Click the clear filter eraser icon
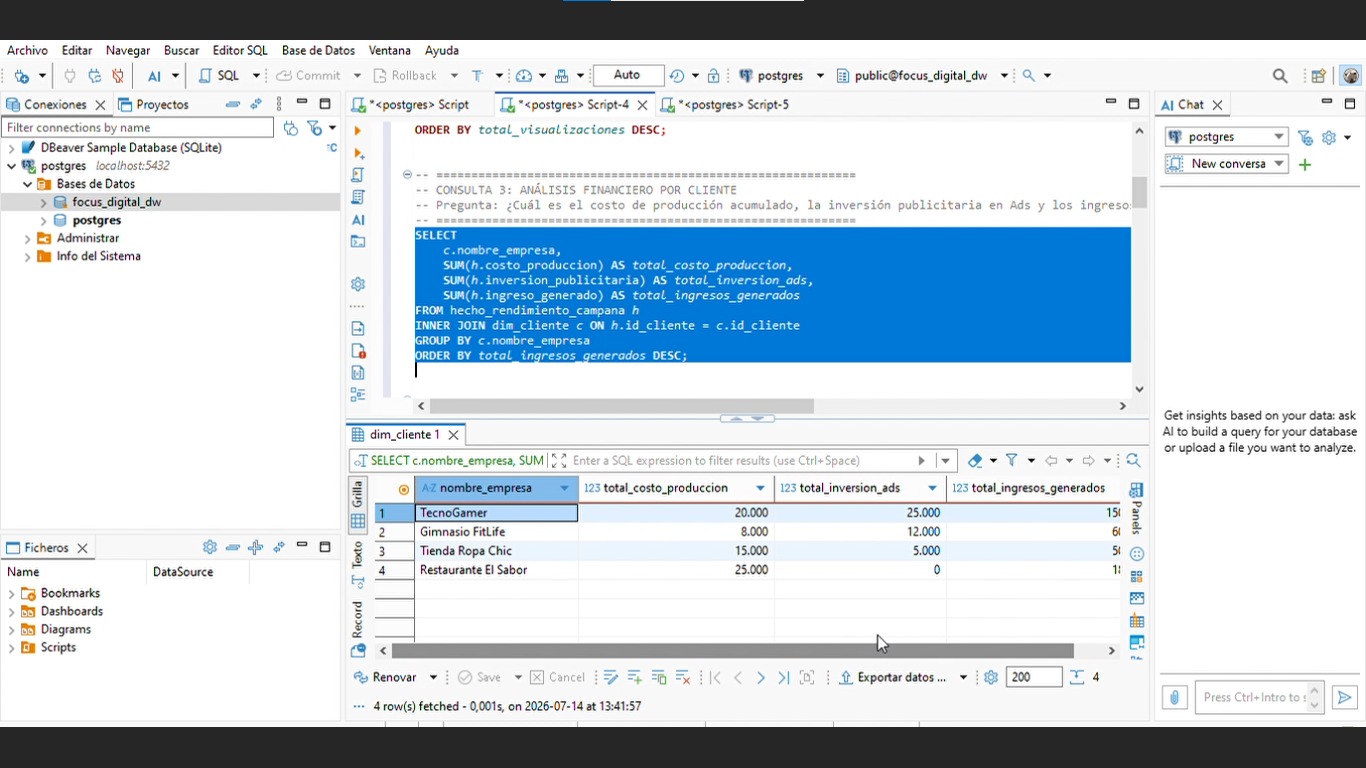 pos(975,461)
